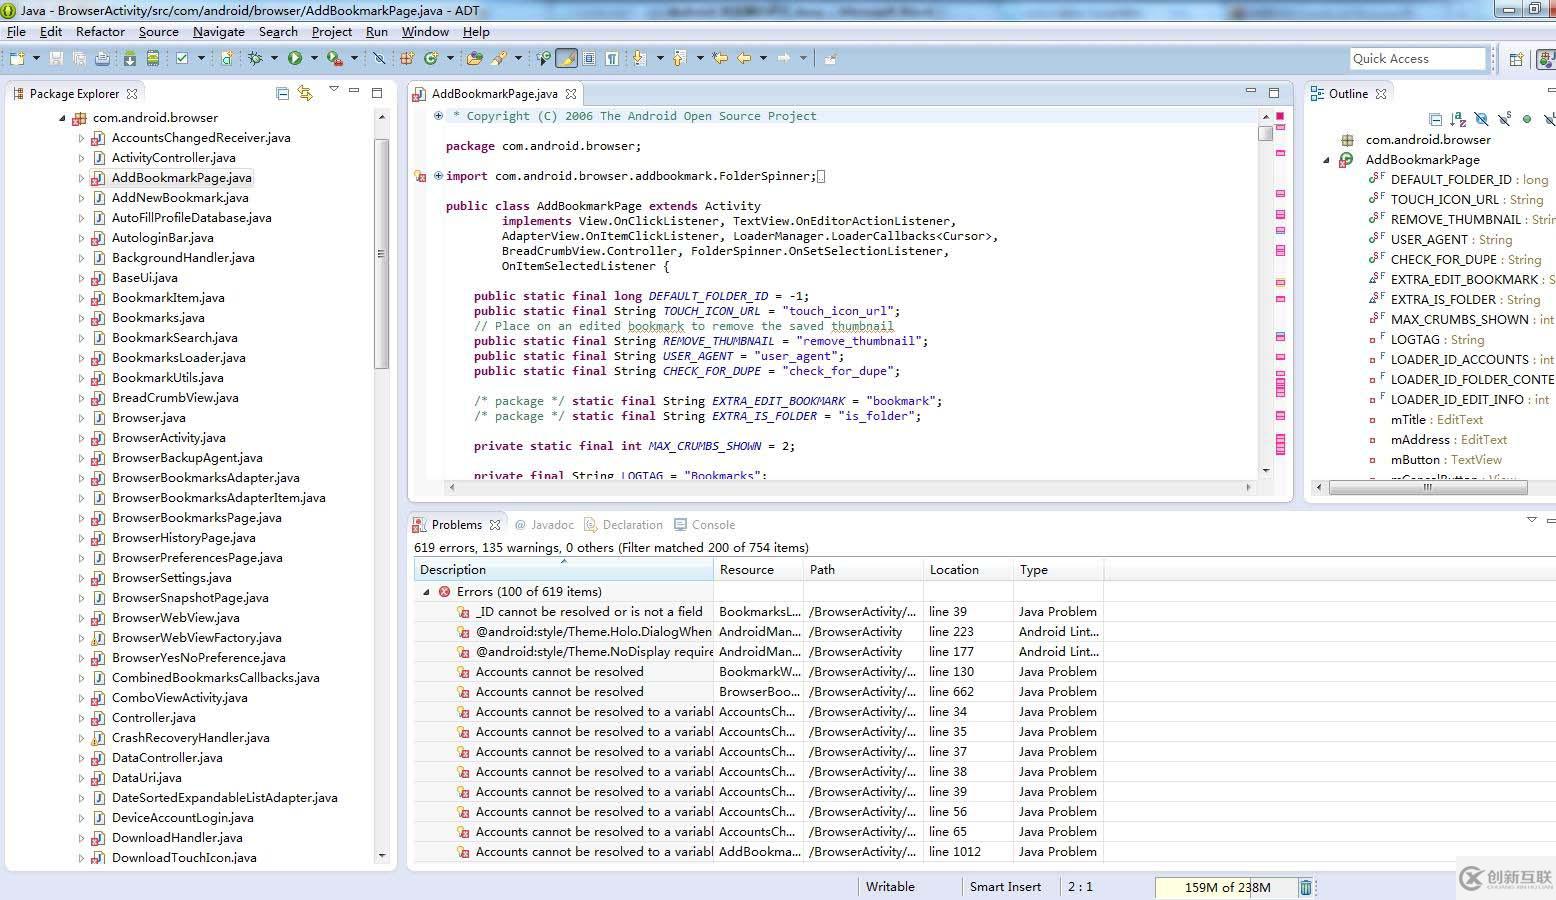Open the Refactor menu
Viewport: 1556px width, 900px height.
coord(100,32)
